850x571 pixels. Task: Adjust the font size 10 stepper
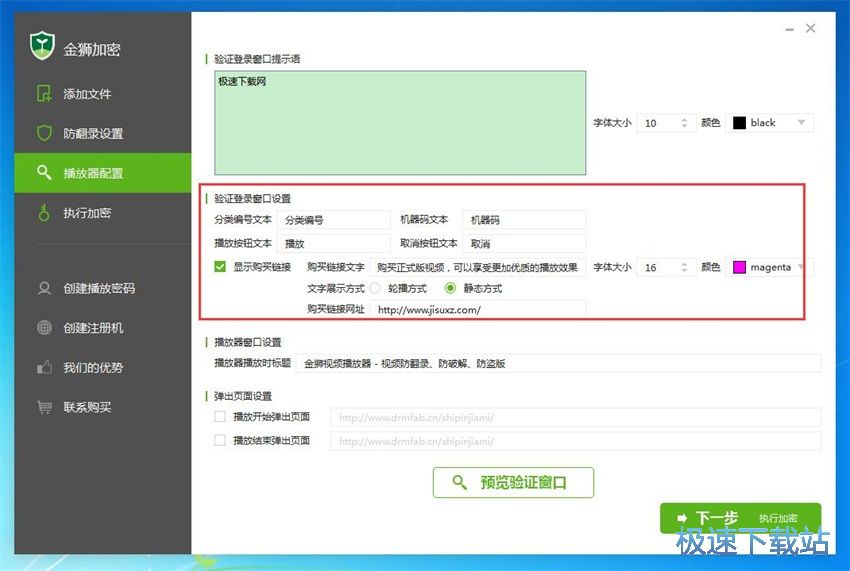coord(684,123)
